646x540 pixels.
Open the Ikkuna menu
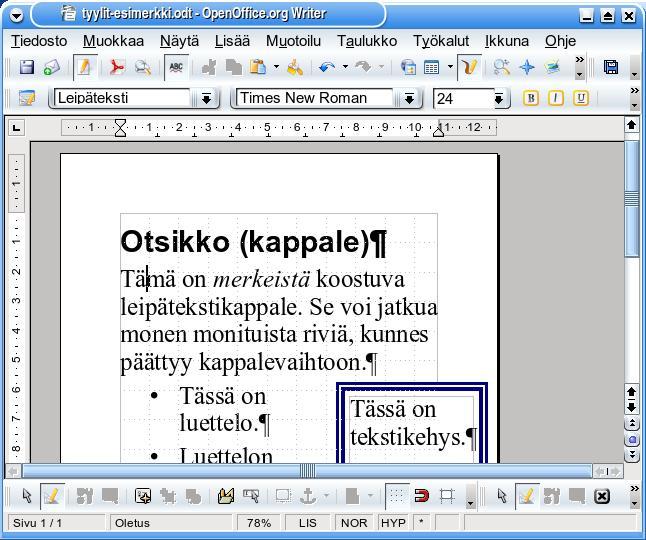(x=507, y=41)
